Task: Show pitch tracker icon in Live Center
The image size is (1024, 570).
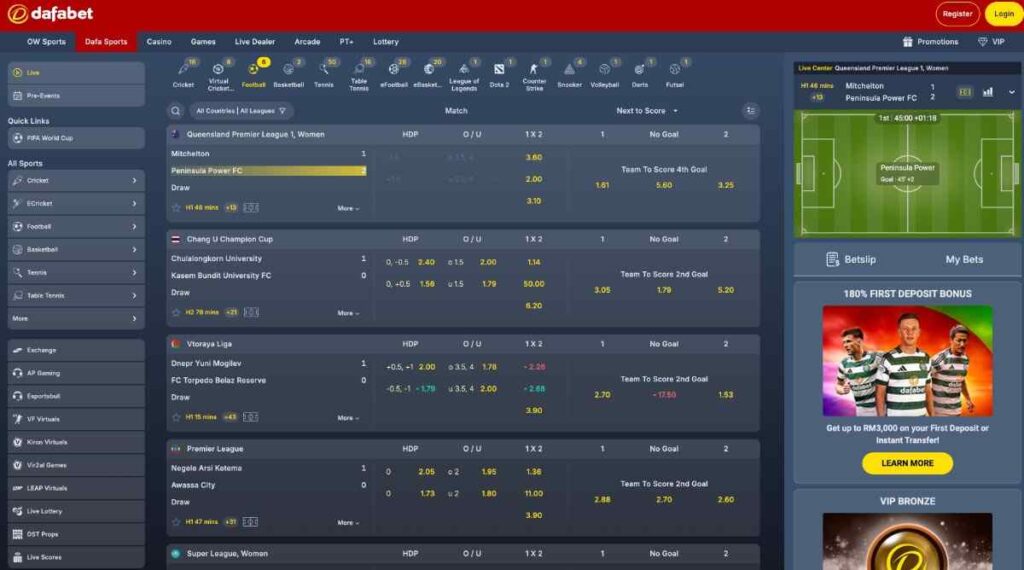Action: pos(965,92)
